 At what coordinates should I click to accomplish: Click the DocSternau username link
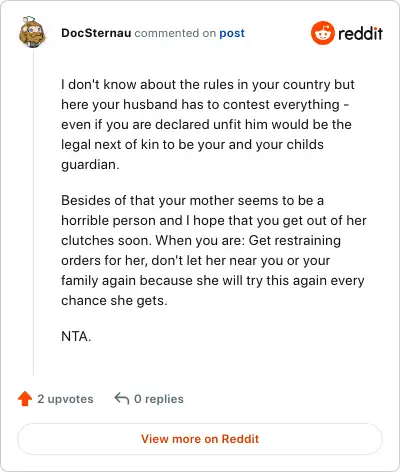tap(96, 33)
